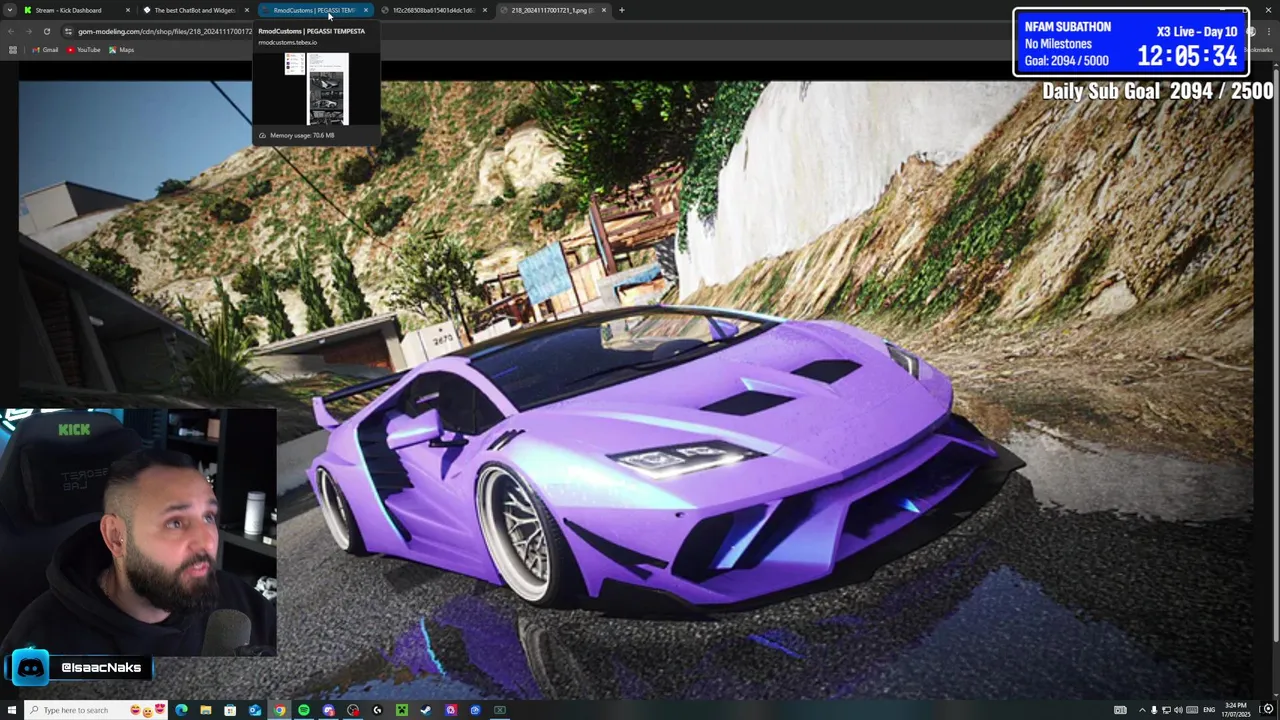Switch to The best ChatBot and Widgets tab
This screenshot has height=720, width=1280.
194,10
